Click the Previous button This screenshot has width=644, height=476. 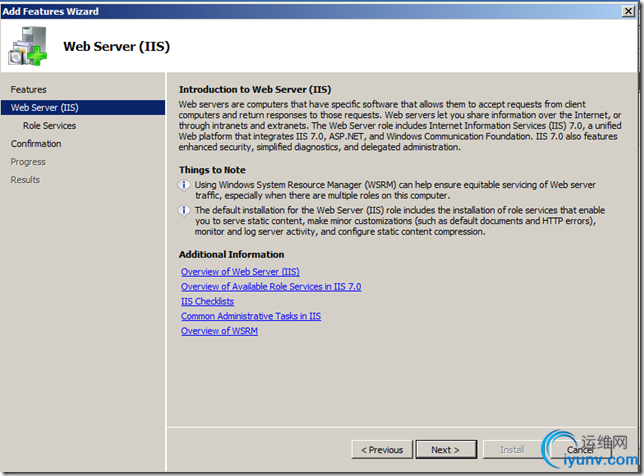point(382,450)
